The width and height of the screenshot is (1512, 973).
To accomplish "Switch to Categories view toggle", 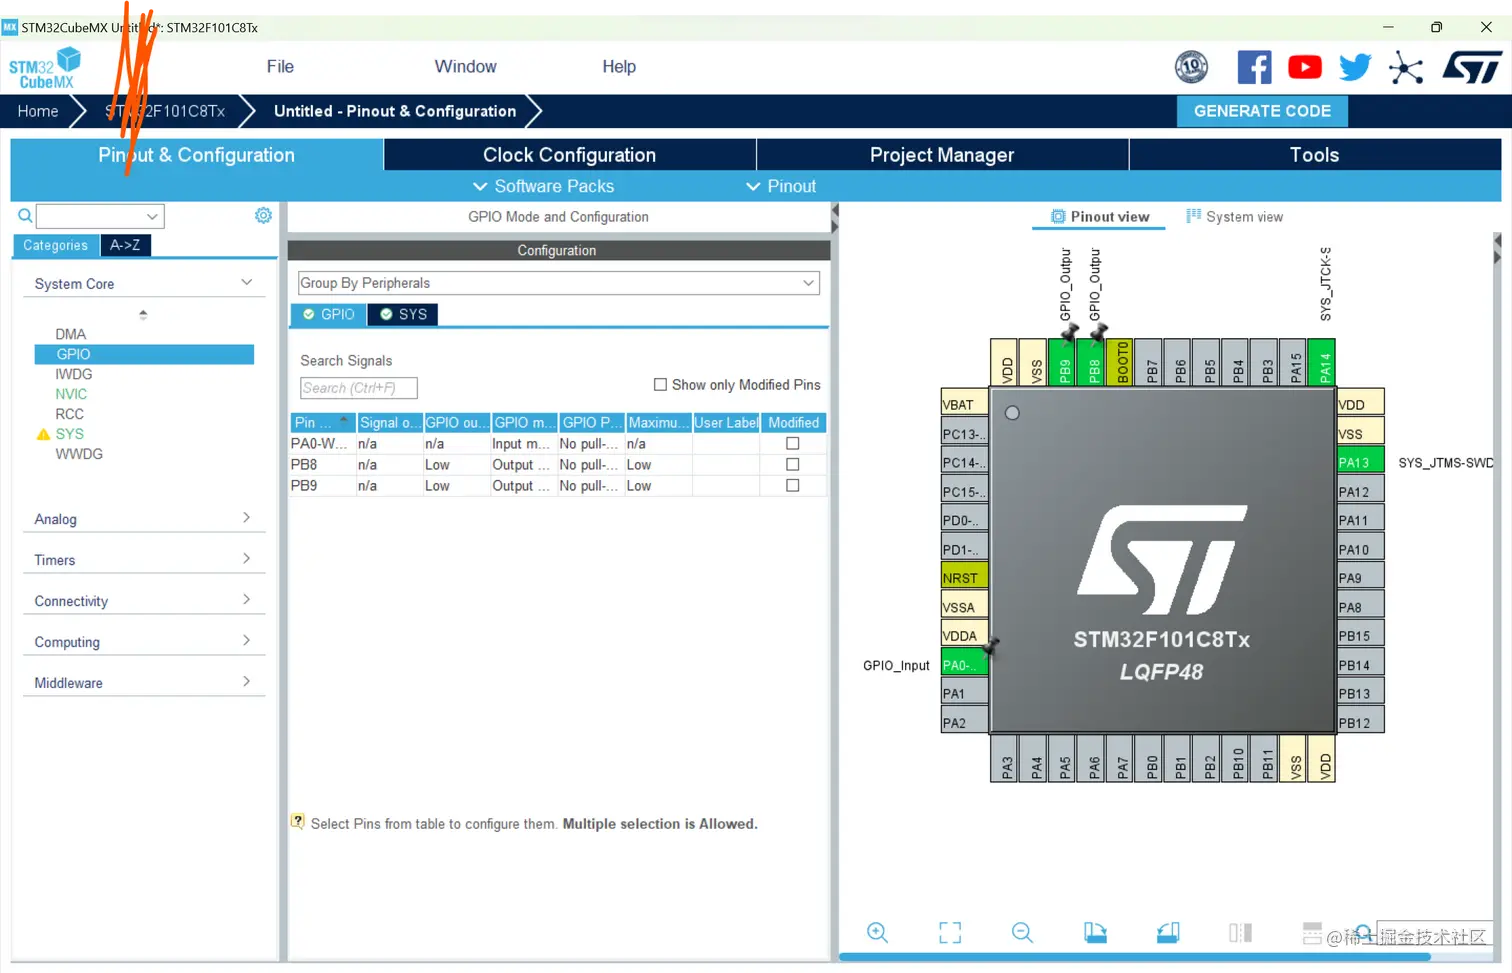I will pos(56,245).
